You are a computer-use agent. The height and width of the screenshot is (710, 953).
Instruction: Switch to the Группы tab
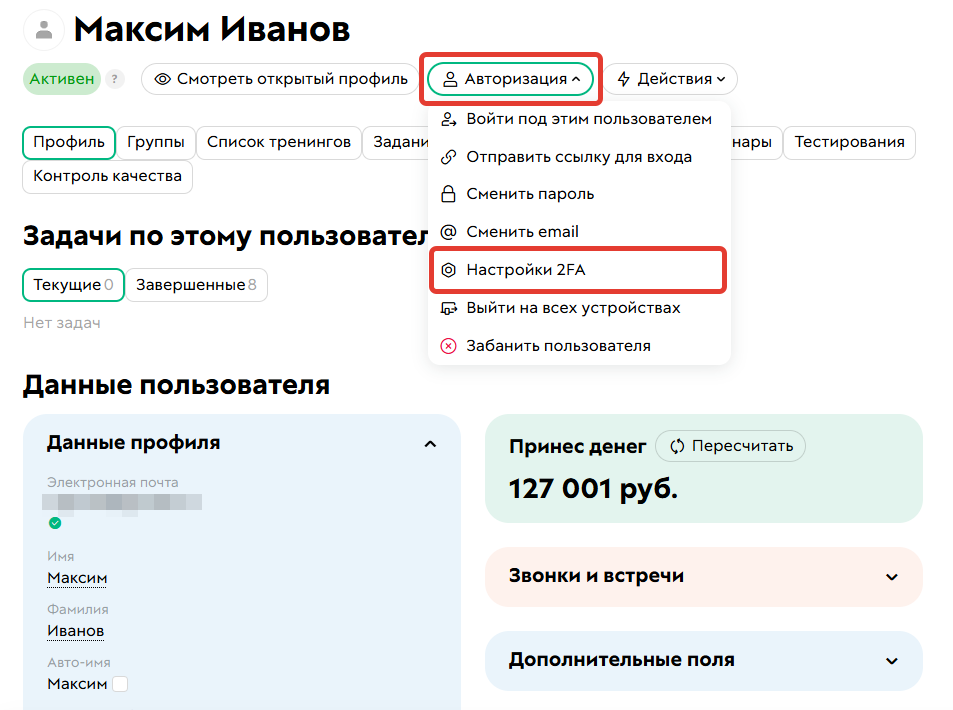pyautogui.click(x=155, y=142)
